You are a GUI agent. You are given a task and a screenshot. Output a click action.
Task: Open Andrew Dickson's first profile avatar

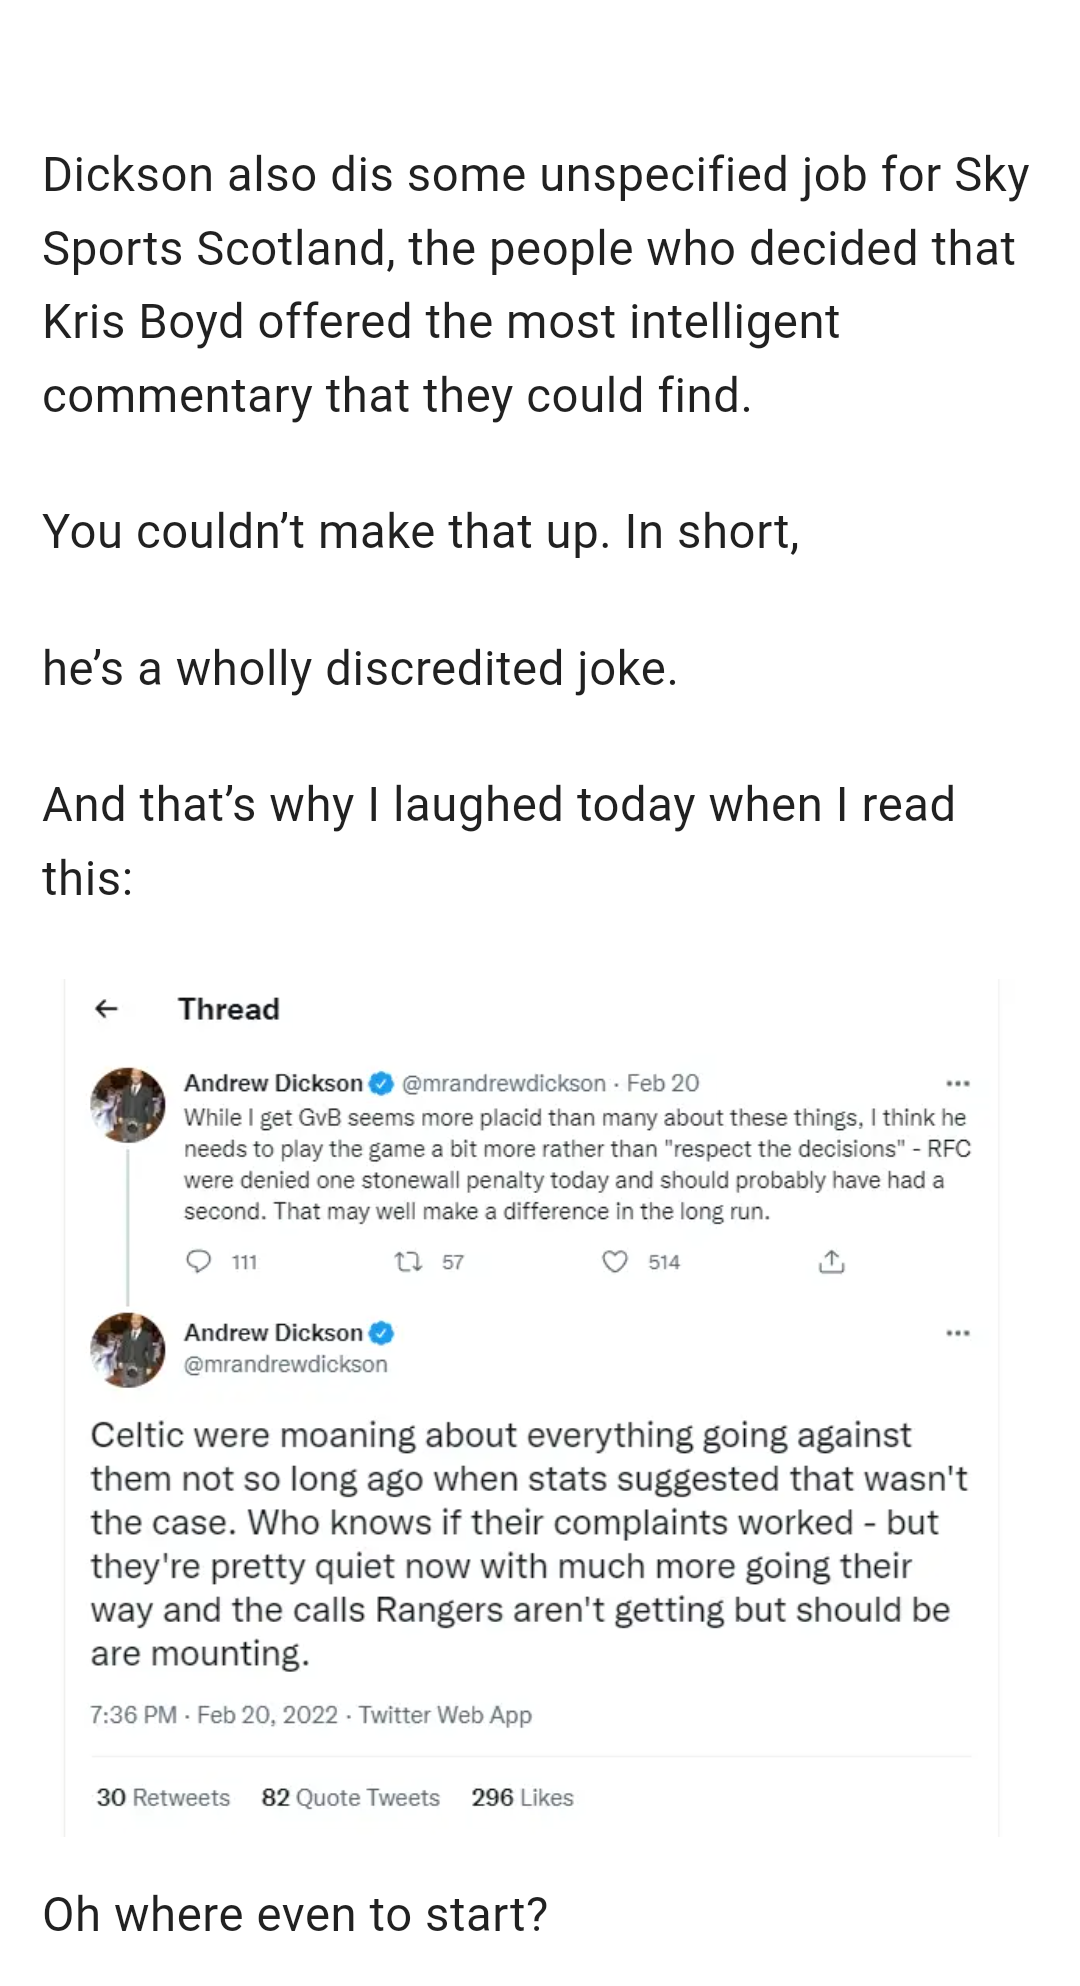click(x=128, y=1104)
